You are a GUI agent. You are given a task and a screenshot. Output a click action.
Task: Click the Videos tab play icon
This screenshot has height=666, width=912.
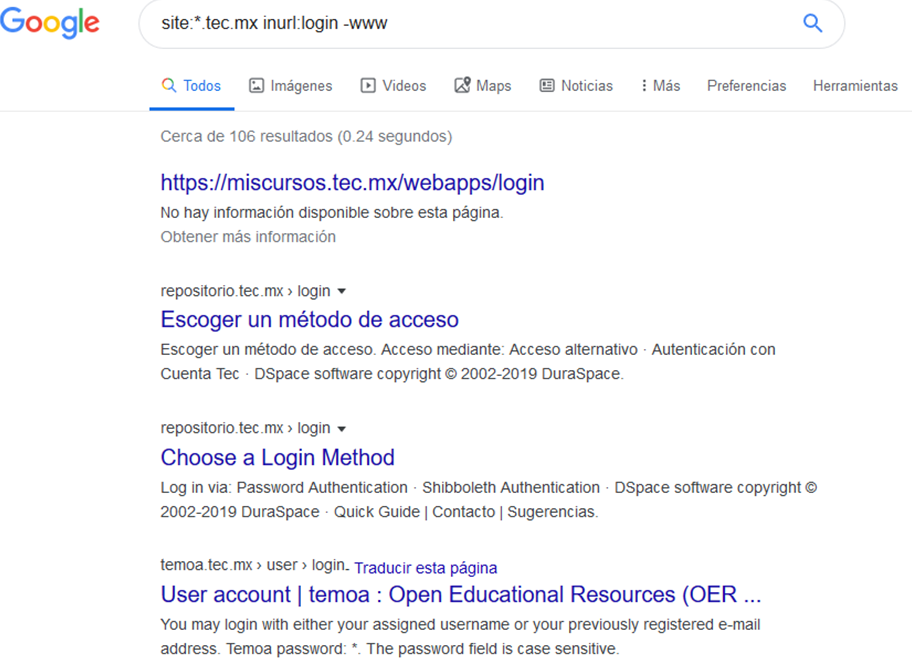tap(368, 86)
